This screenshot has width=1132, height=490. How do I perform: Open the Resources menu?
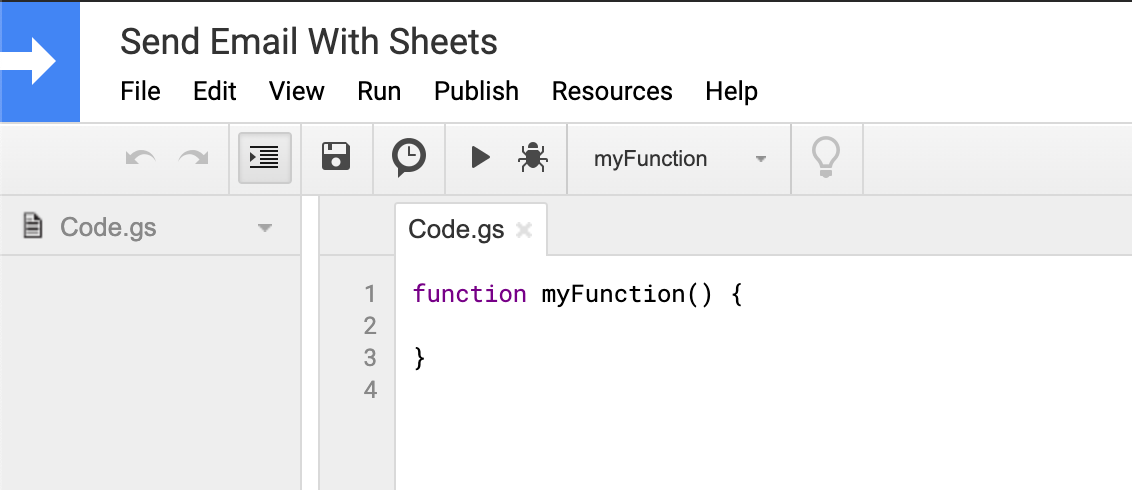pyautogui.click(x=612, y=92)
